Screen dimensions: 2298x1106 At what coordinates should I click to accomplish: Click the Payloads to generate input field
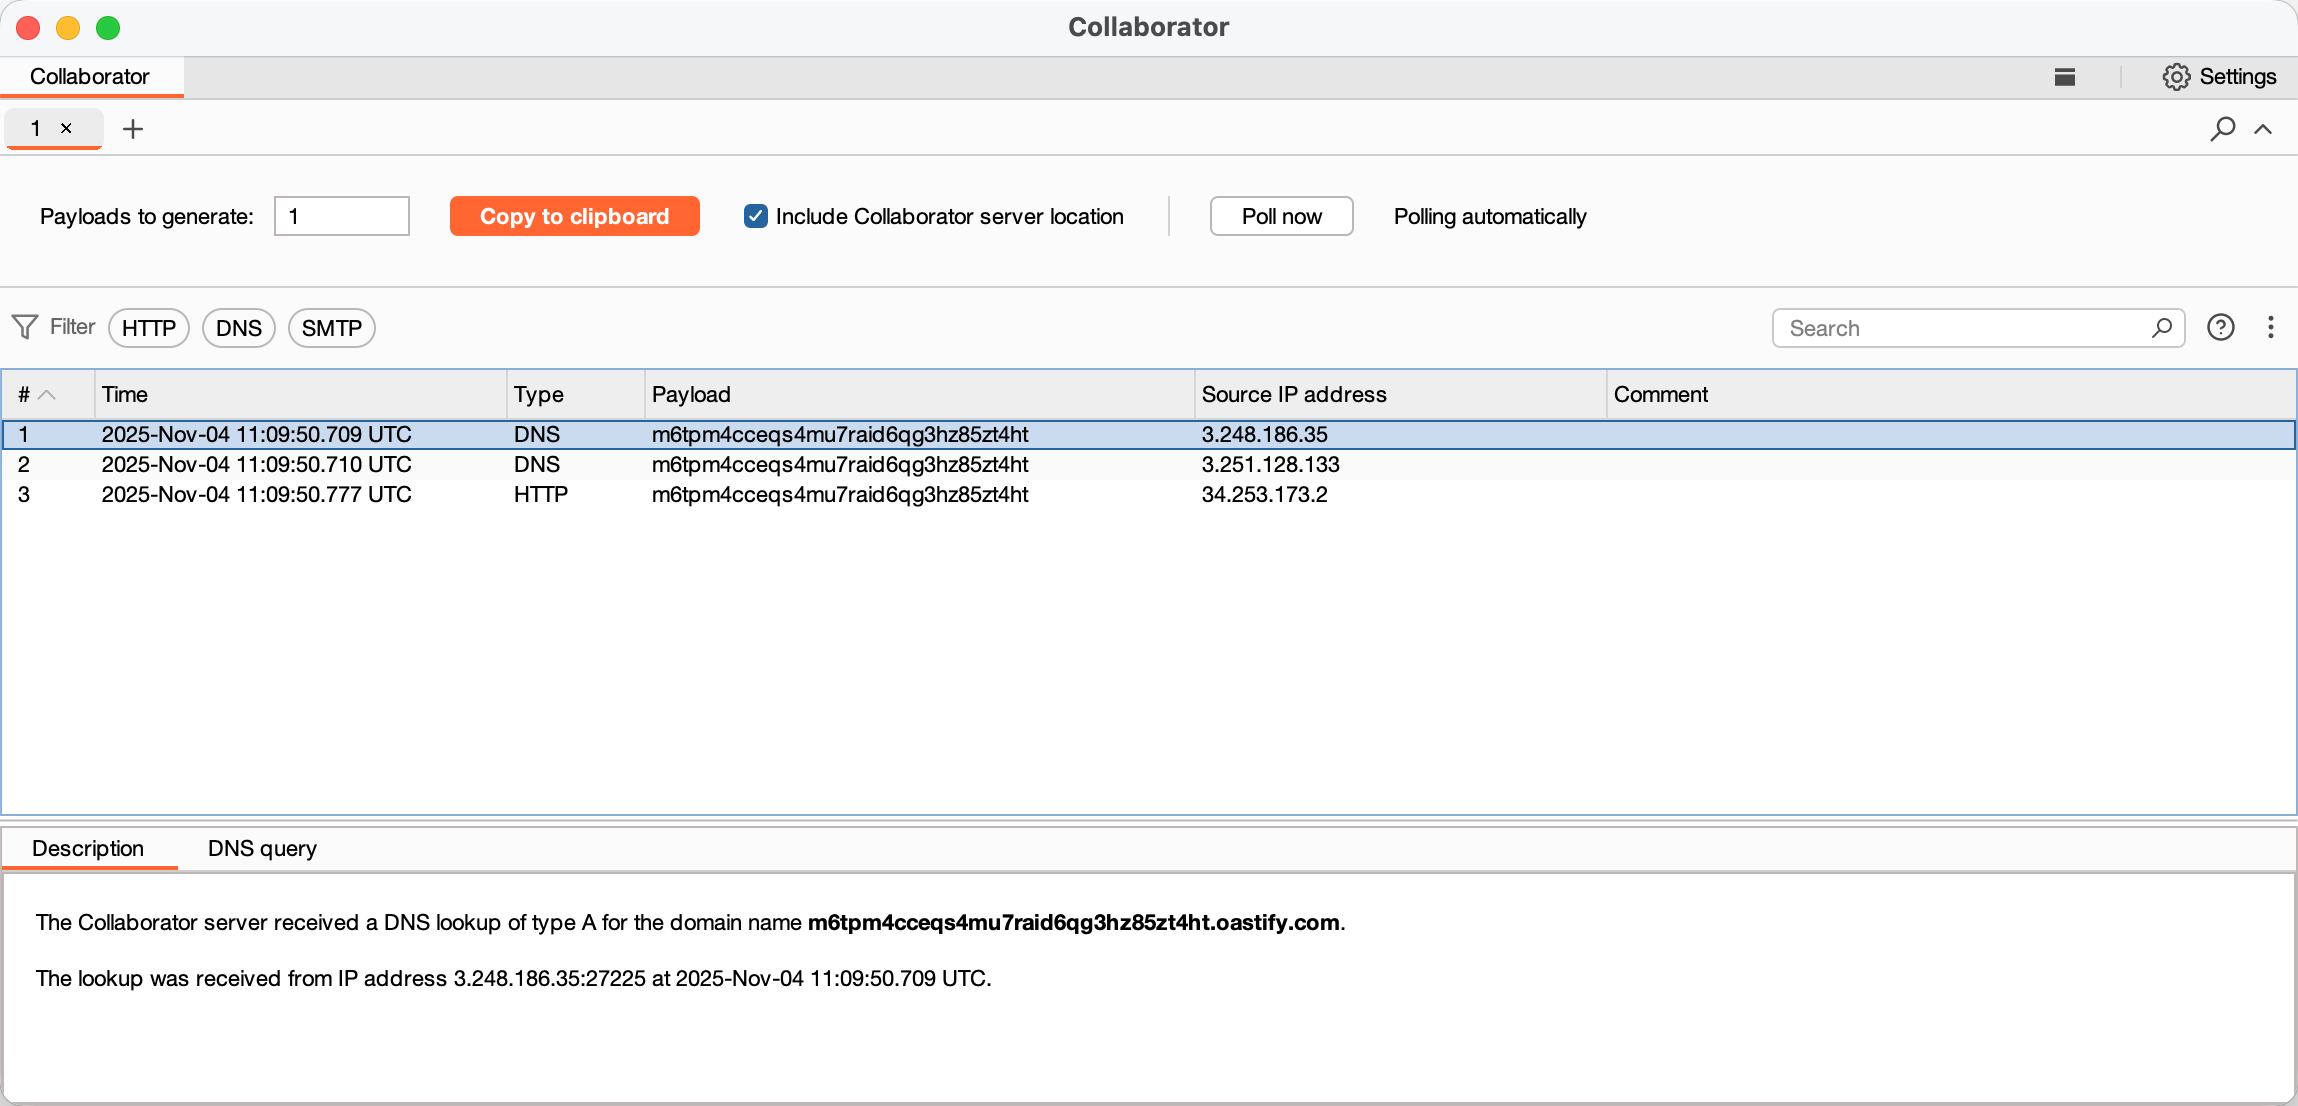click(342, 216)
